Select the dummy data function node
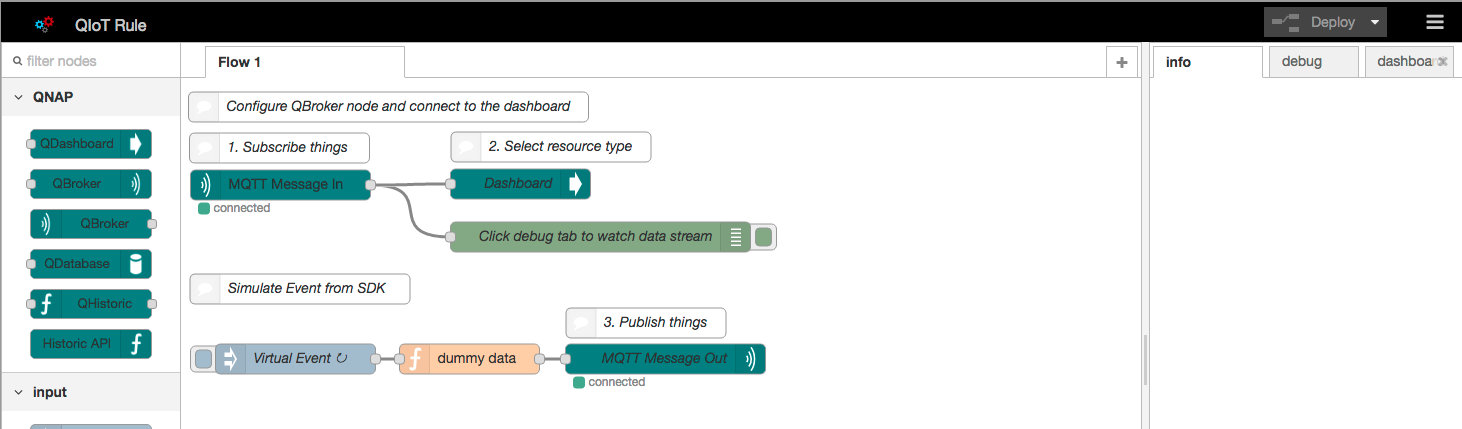This screenshot has width=1462, height=429. tap(469, 359)
